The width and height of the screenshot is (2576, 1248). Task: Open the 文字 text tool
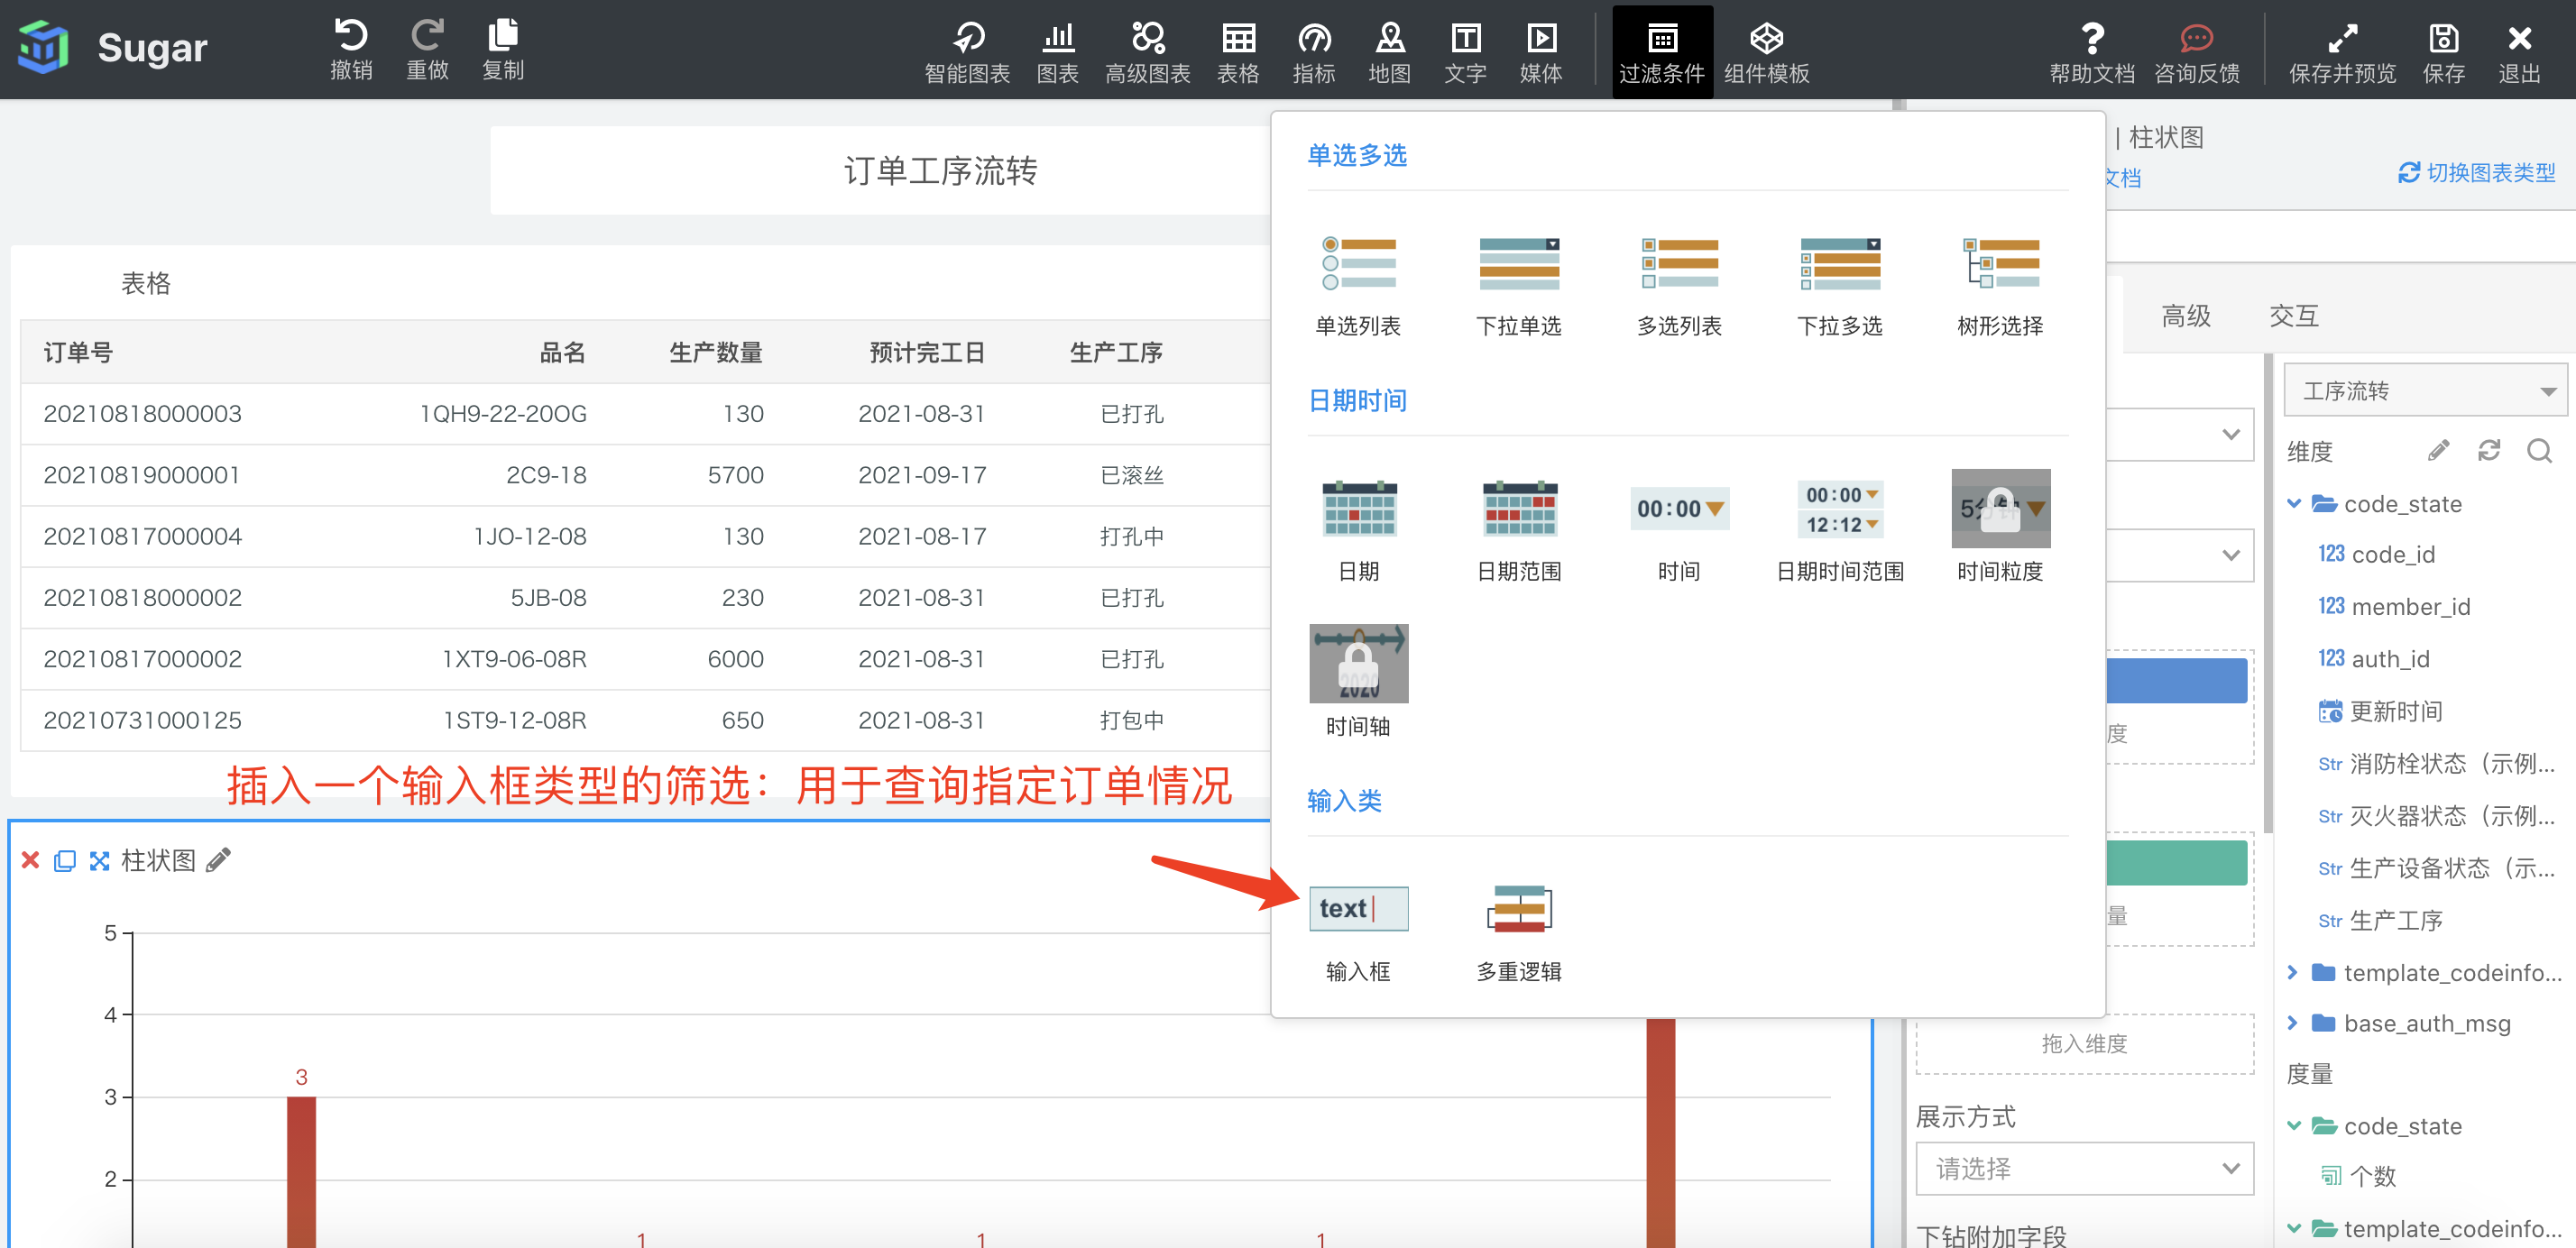pyautogui.click(x=1465, y=52)
